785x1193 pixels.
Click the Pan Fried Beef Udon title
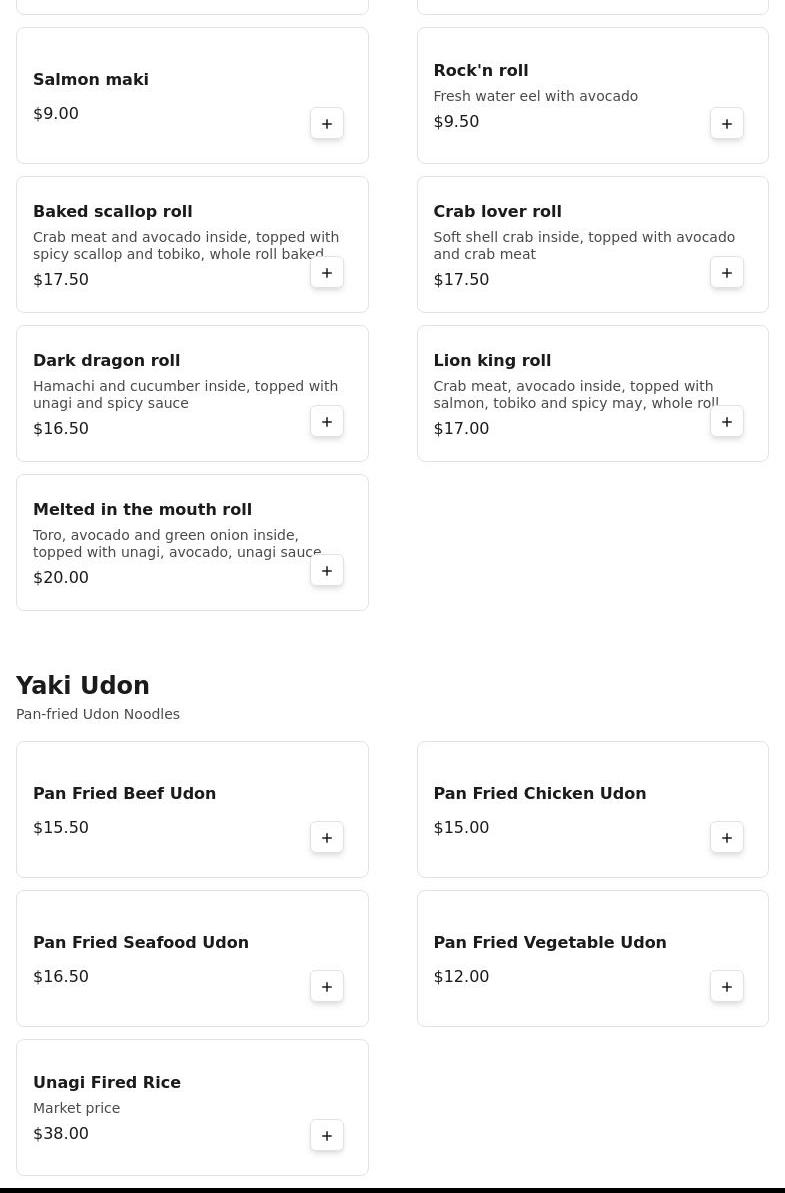pos(124,794)
